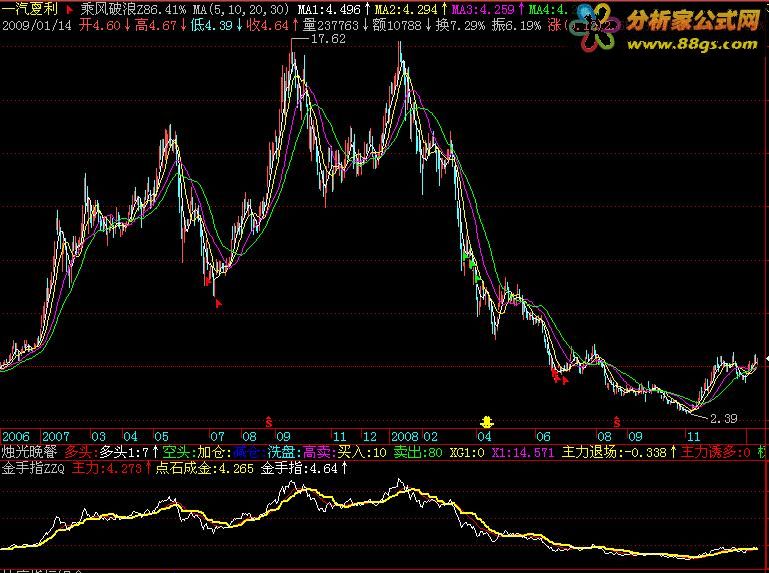
Task: Click the turnover amount 额10788
Action: [397, 25]
